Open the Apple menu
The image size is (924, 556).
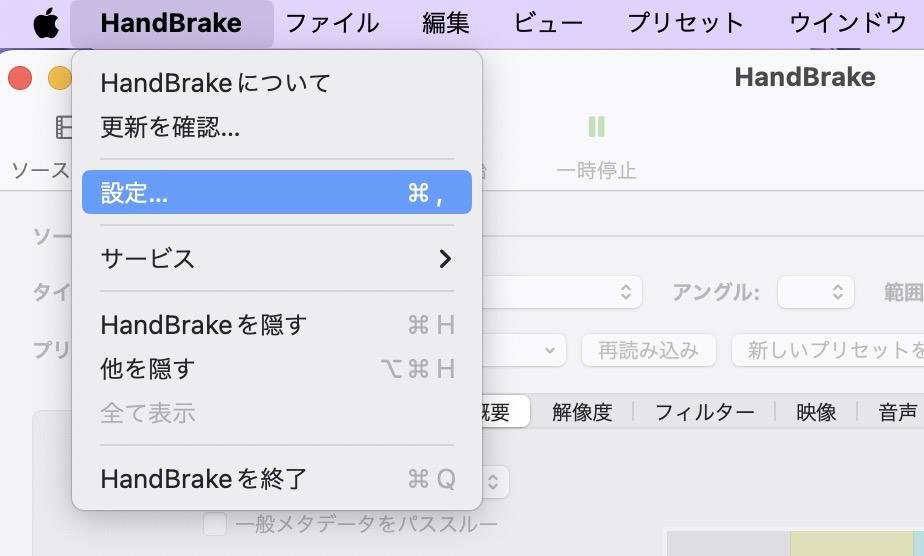[46, 23]
